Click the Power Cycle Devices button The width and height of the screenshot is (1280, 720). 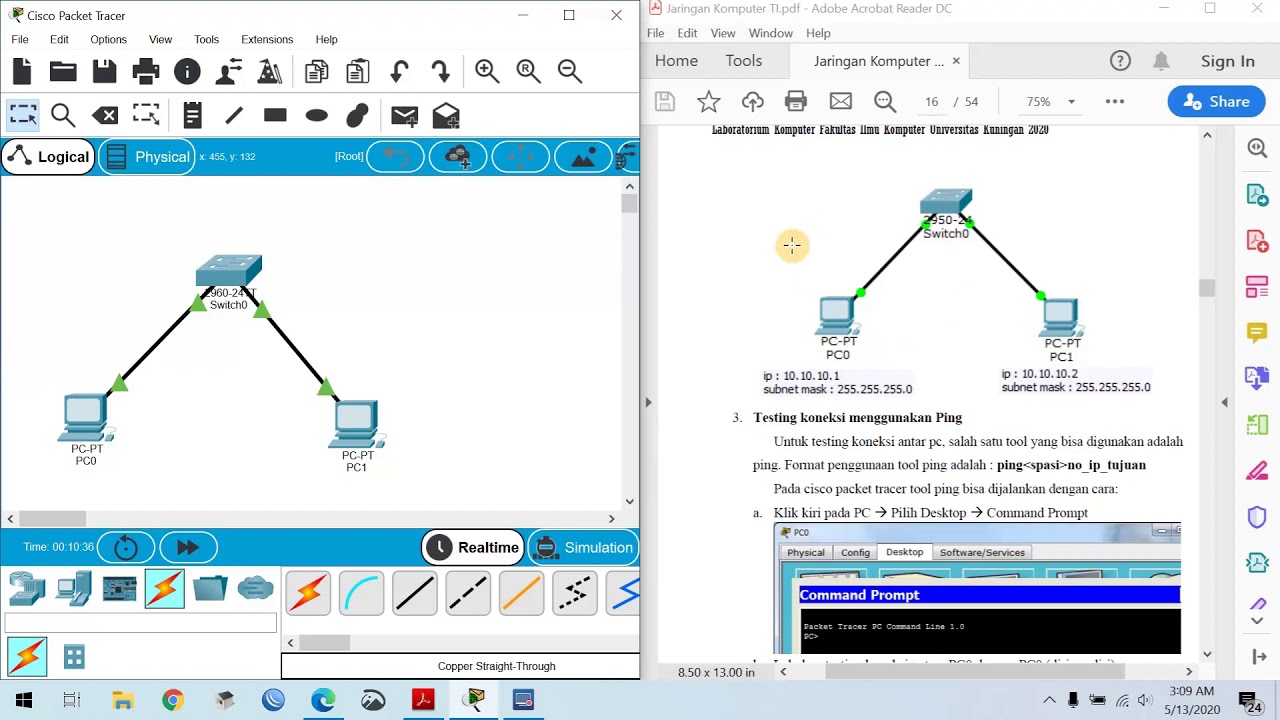pyautogui.click(x=126, y=547)
